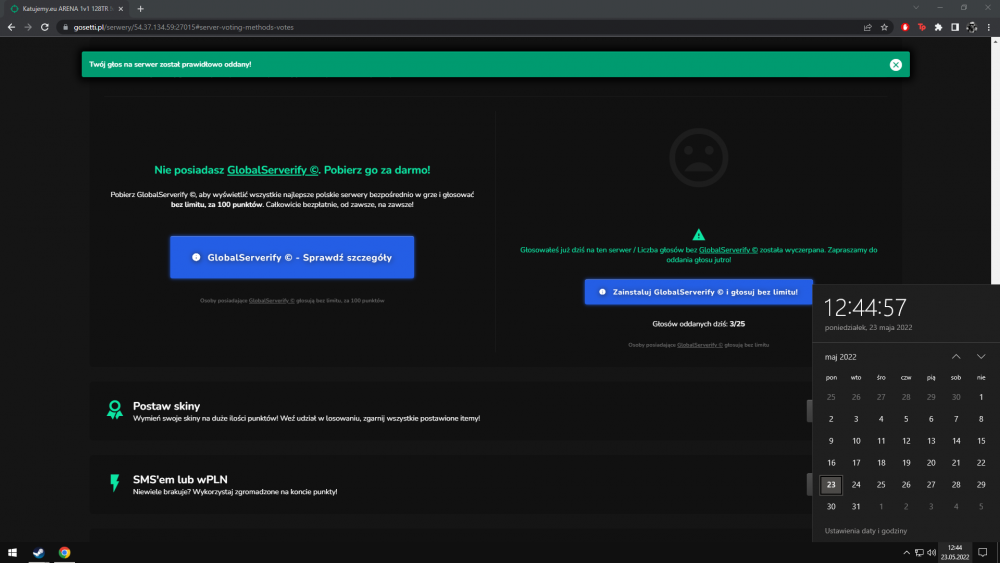
Task: Click maj 2022 calendar header
Action: [840, 357]
